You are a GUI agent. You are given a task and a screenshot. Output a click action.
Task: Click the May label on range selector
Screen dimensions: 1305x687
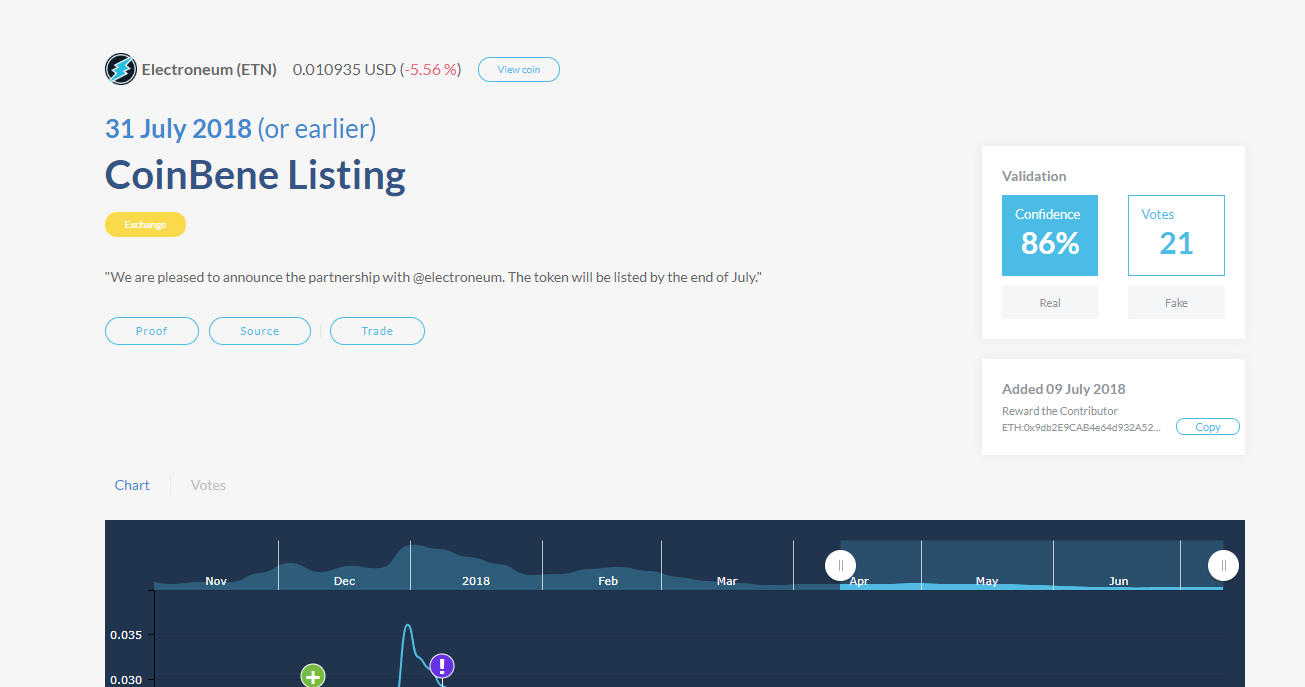coord(987,581)
